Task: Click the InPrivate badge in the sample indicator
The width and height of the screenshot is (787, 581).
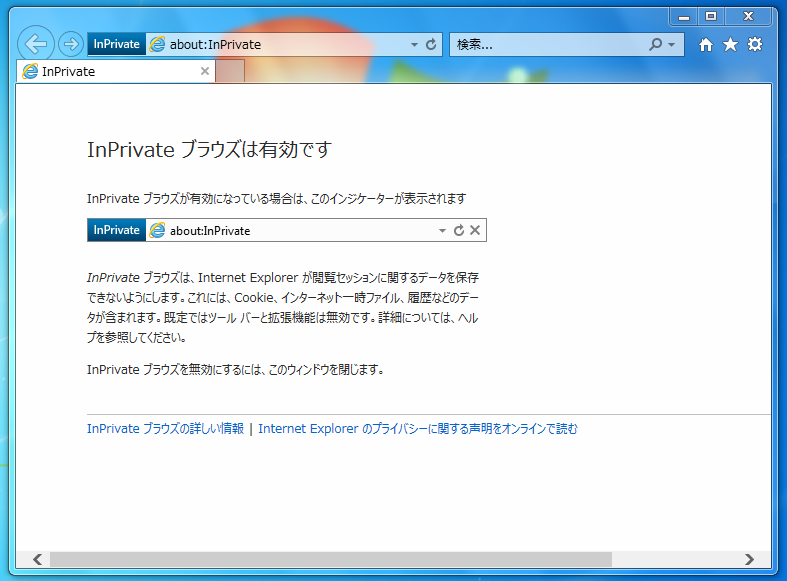Action: pos(116,230)
